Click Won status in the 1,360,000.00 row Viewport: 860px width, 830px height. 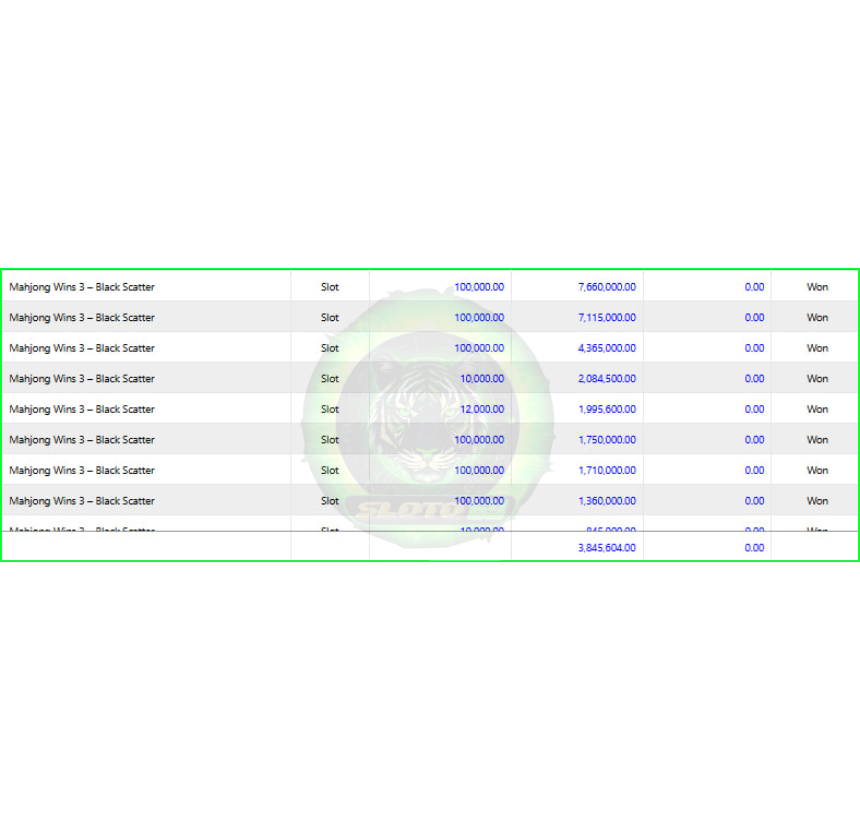click(x=817, y=501)
